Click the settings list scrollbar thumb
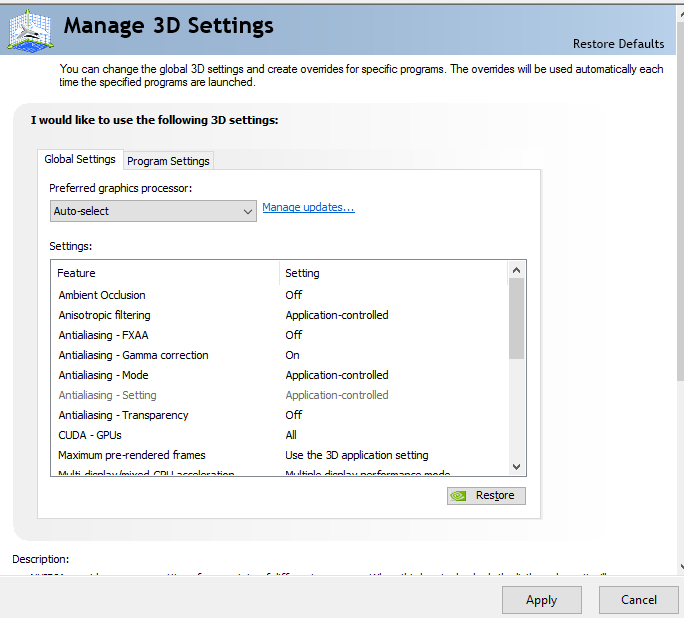684x618 pixels. [x=516, y=319]
